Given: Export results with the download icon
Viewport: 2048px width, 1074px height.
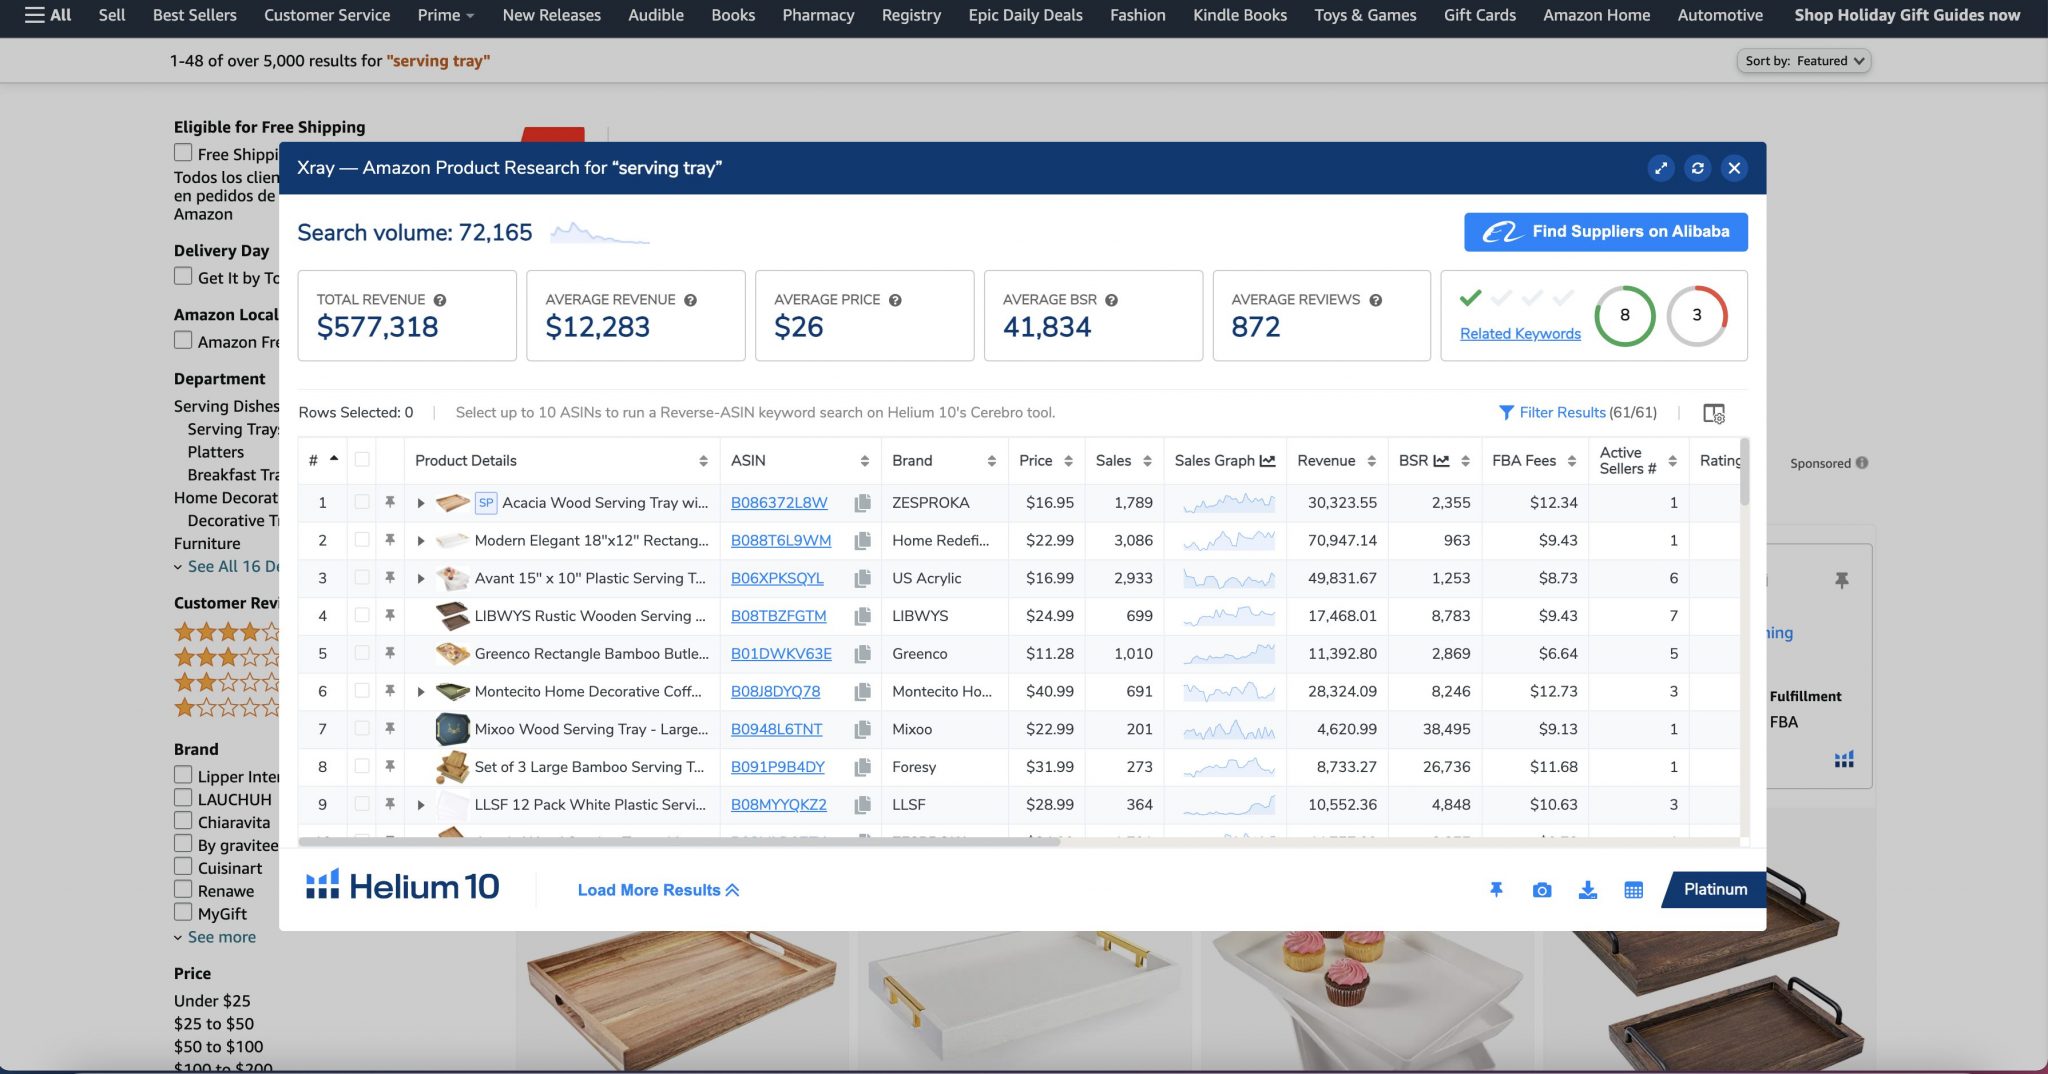Looking at the screenshot, I should 1589,889.
